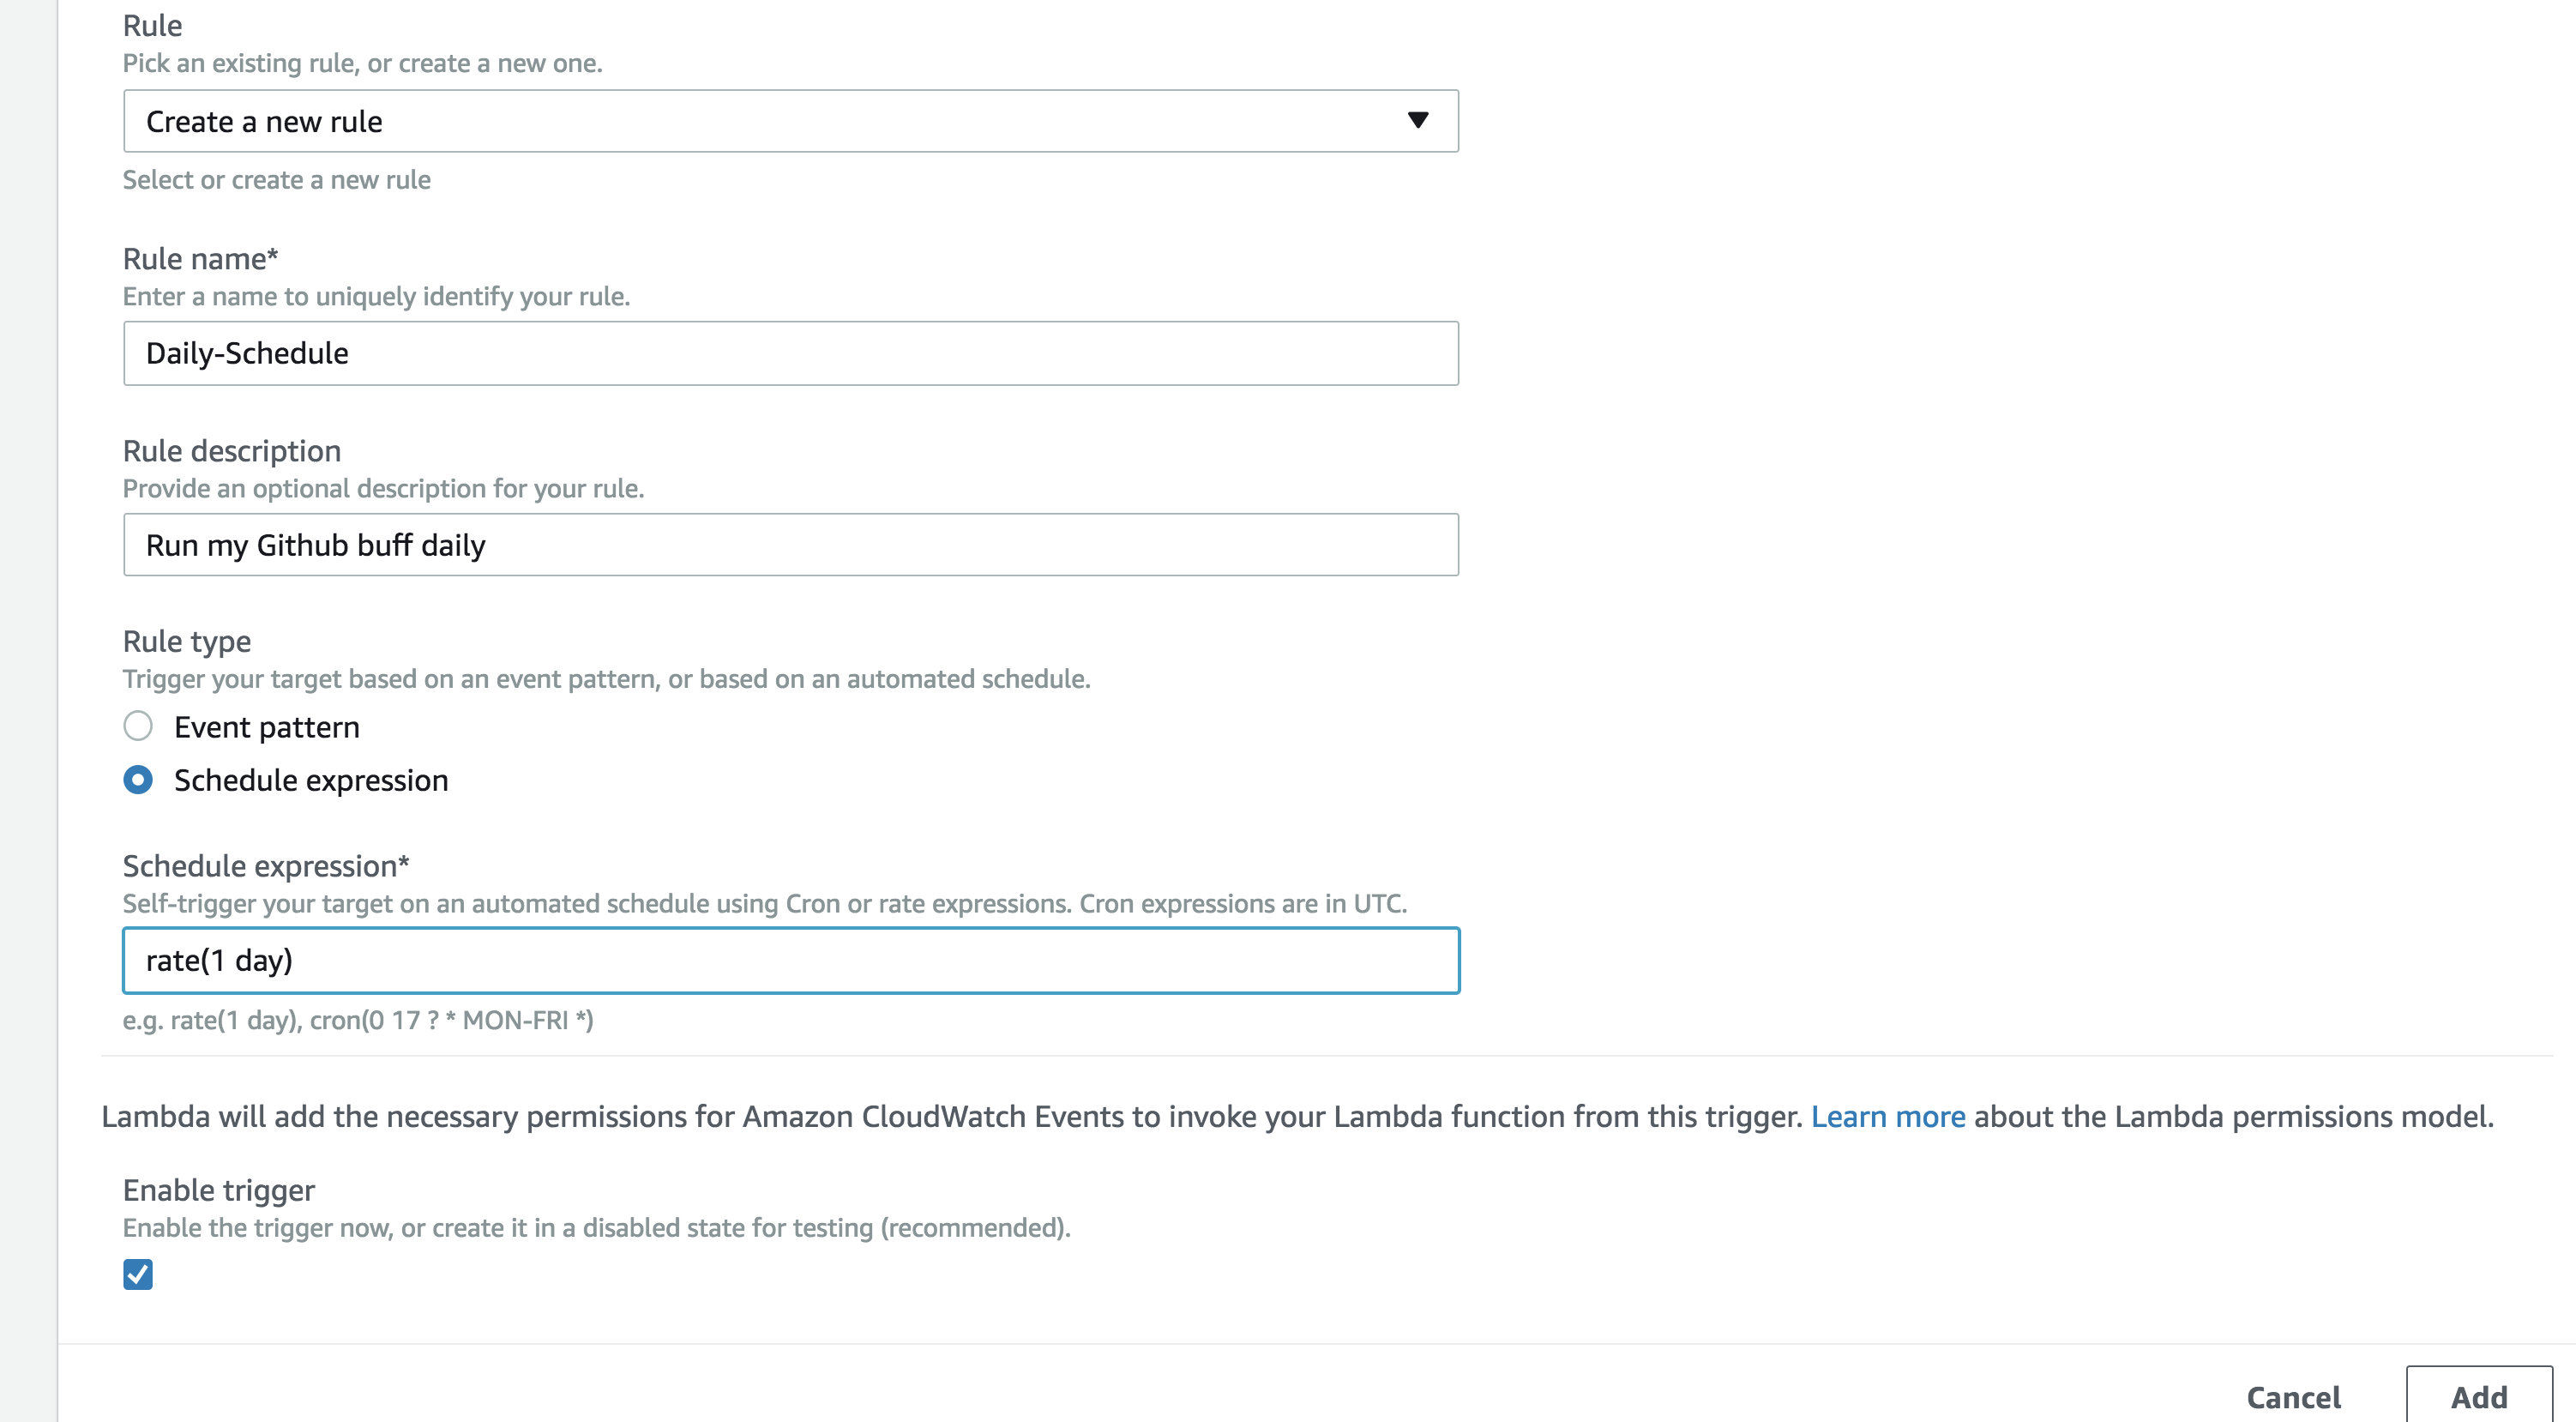Click the 'Rule description' field heading
2576x1422 pixels.
click(x=231, y=451)
